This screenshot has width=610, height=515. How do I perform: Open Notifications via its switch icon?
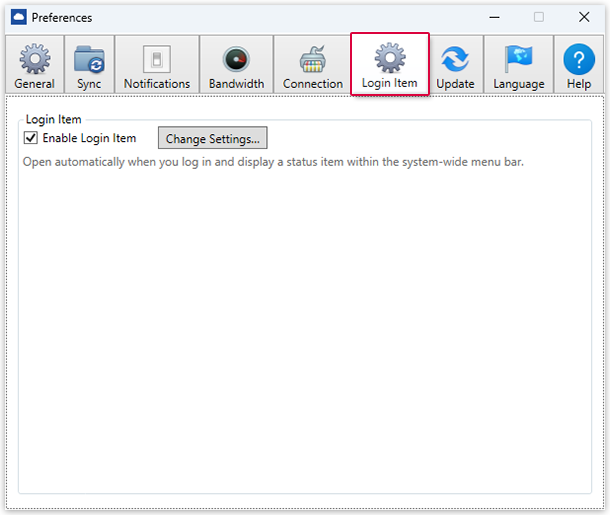pyautogui.click(x=157, y=59)
